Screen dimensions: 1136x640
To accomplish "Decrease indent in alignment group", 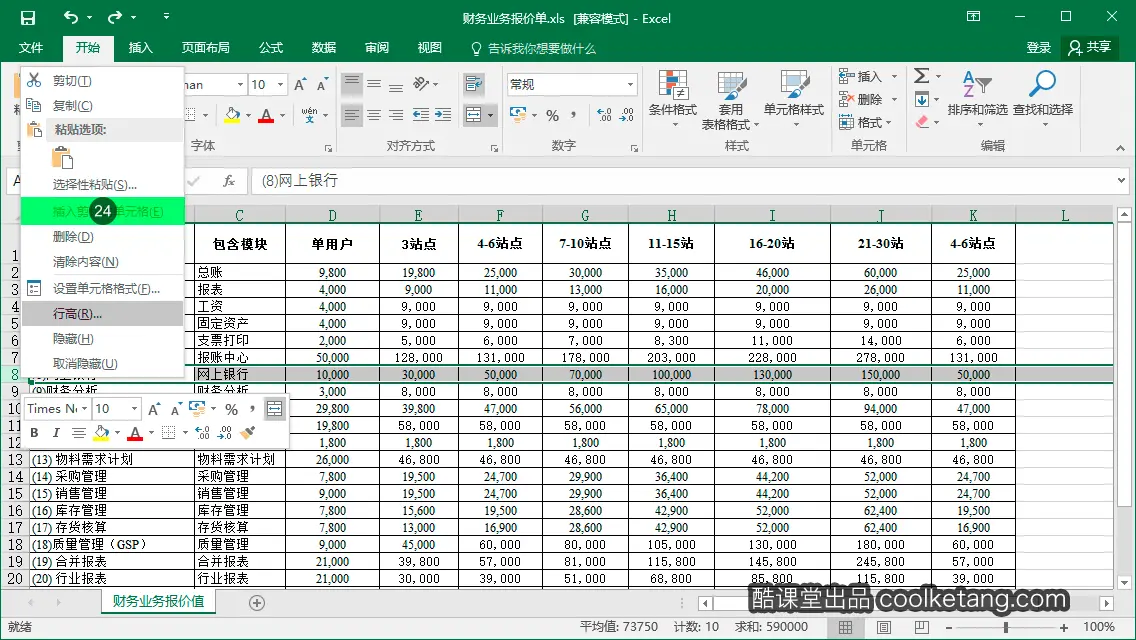I will coord(420,115).
